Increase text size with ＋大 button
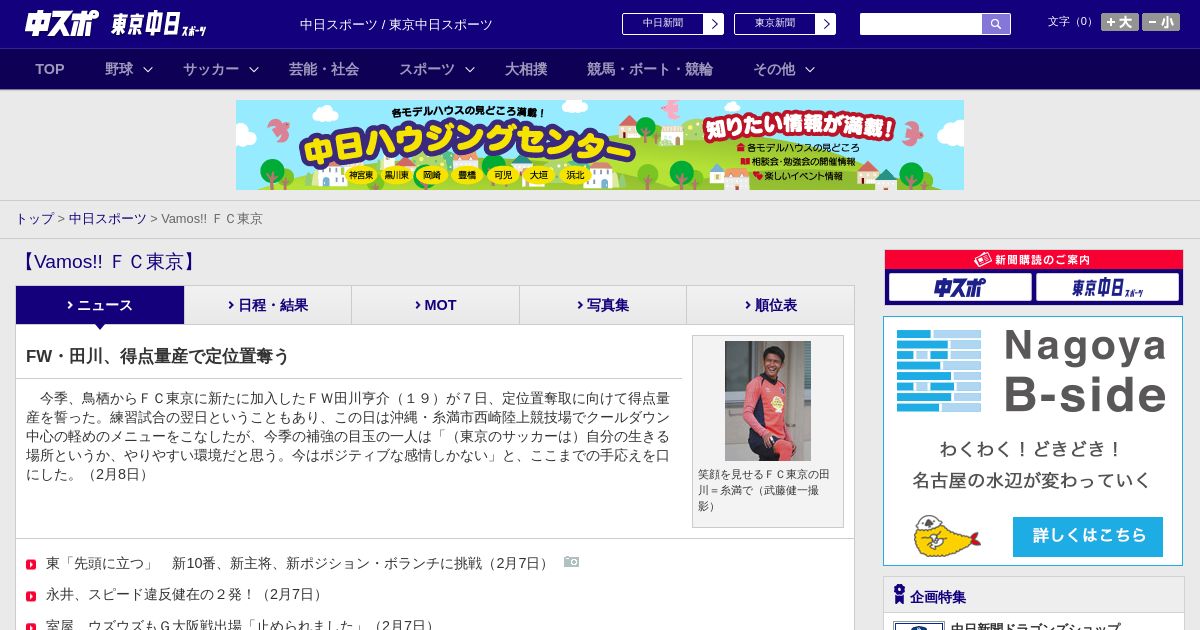1200x630 pixels. tap(1120, 22)
